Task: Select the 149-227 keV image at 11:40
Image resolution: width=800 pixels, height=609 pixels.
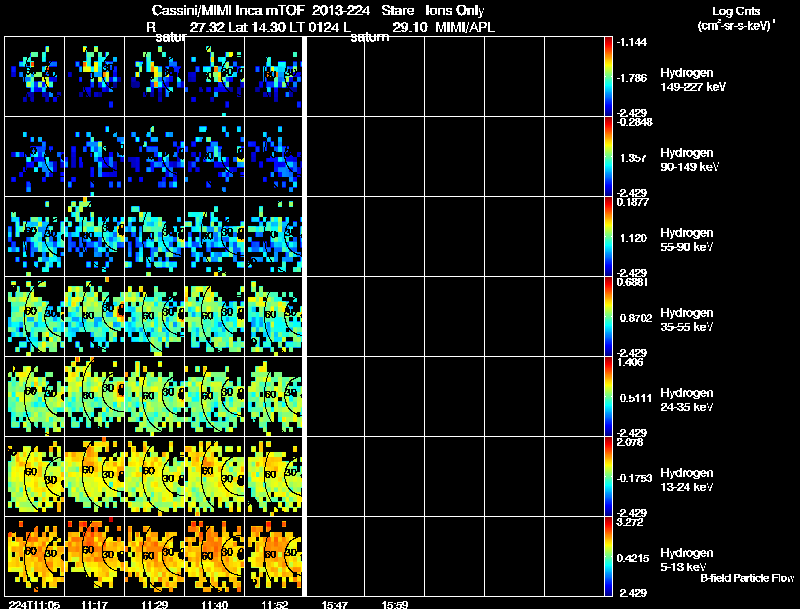Action: pyautogui.click(x=214, y=76)
